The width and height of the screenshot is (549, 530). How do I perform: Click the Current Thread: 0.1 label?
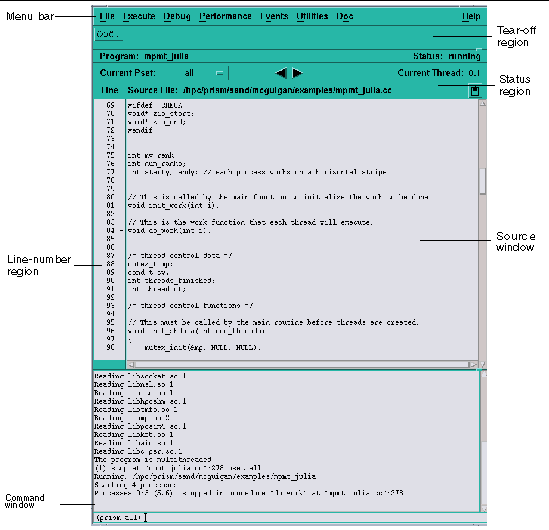pos(438,73)
